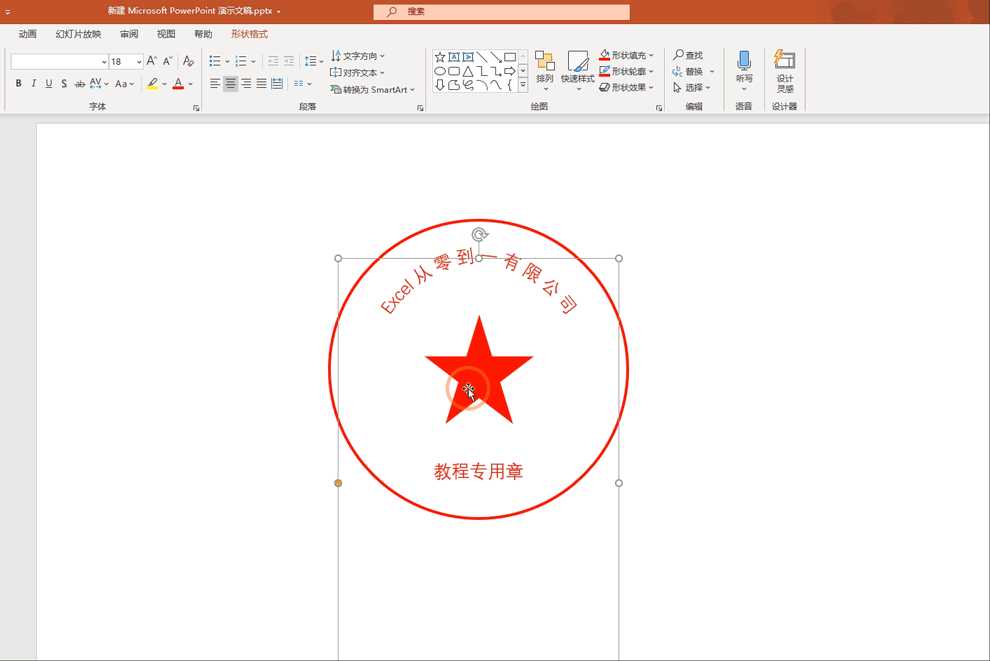
Task: Apply the red font color swatch
Action: [x=177, y=85]
